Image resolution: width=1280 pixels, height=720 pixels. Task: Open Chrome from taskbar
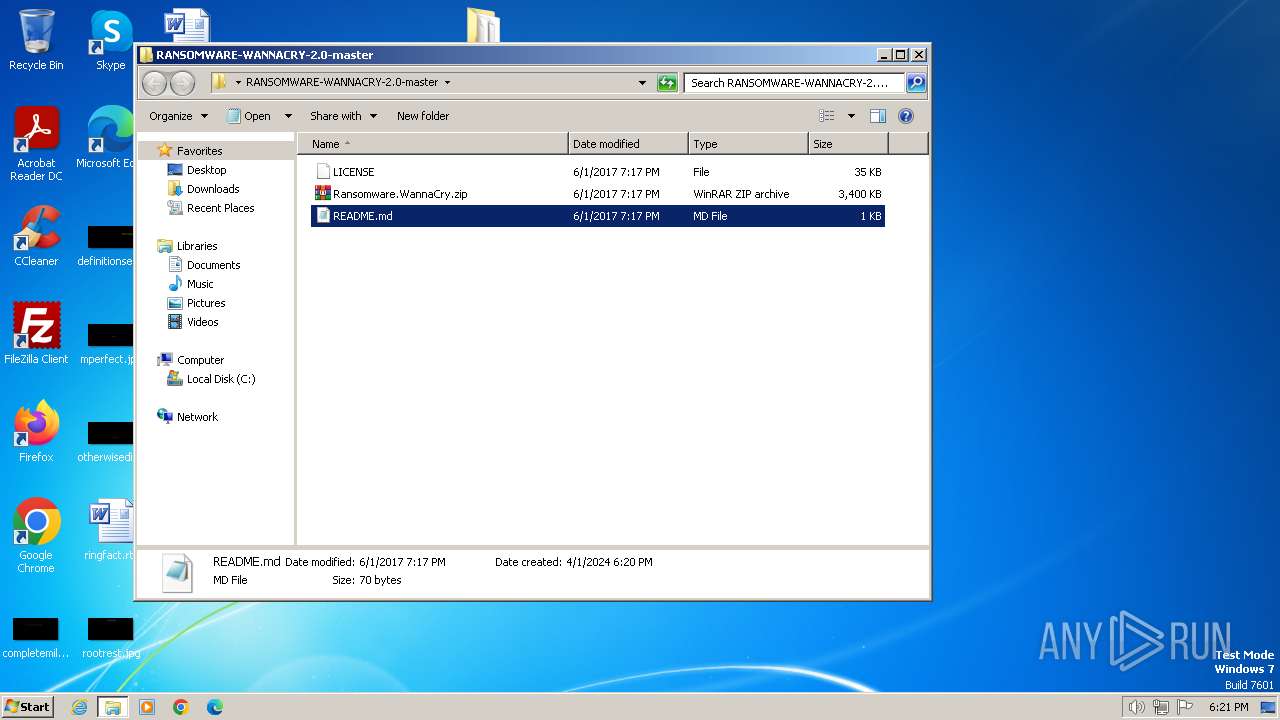181,707
